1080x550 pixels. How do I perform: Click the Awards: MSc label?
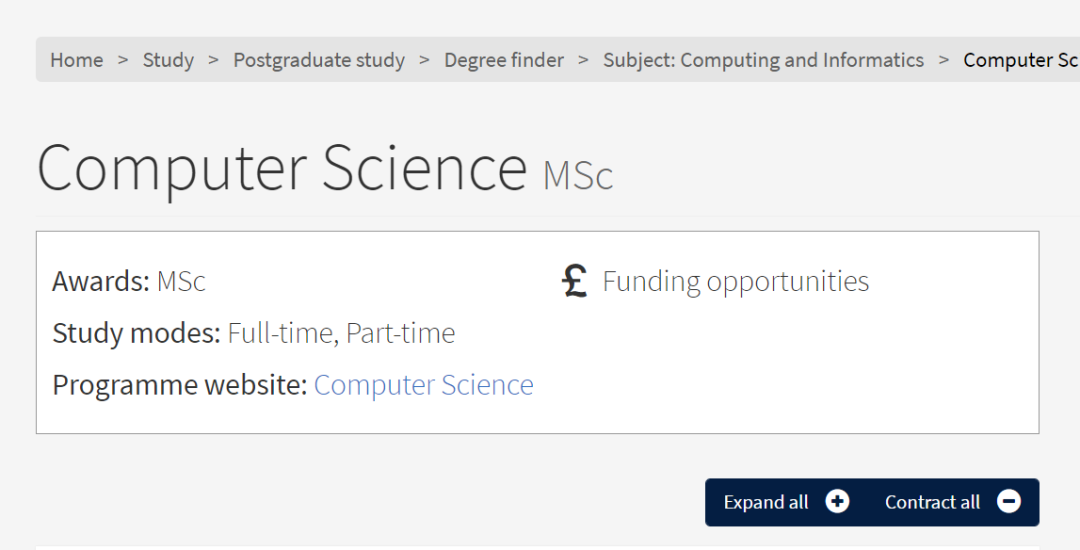pyautogui.click(x=129, y=281)
